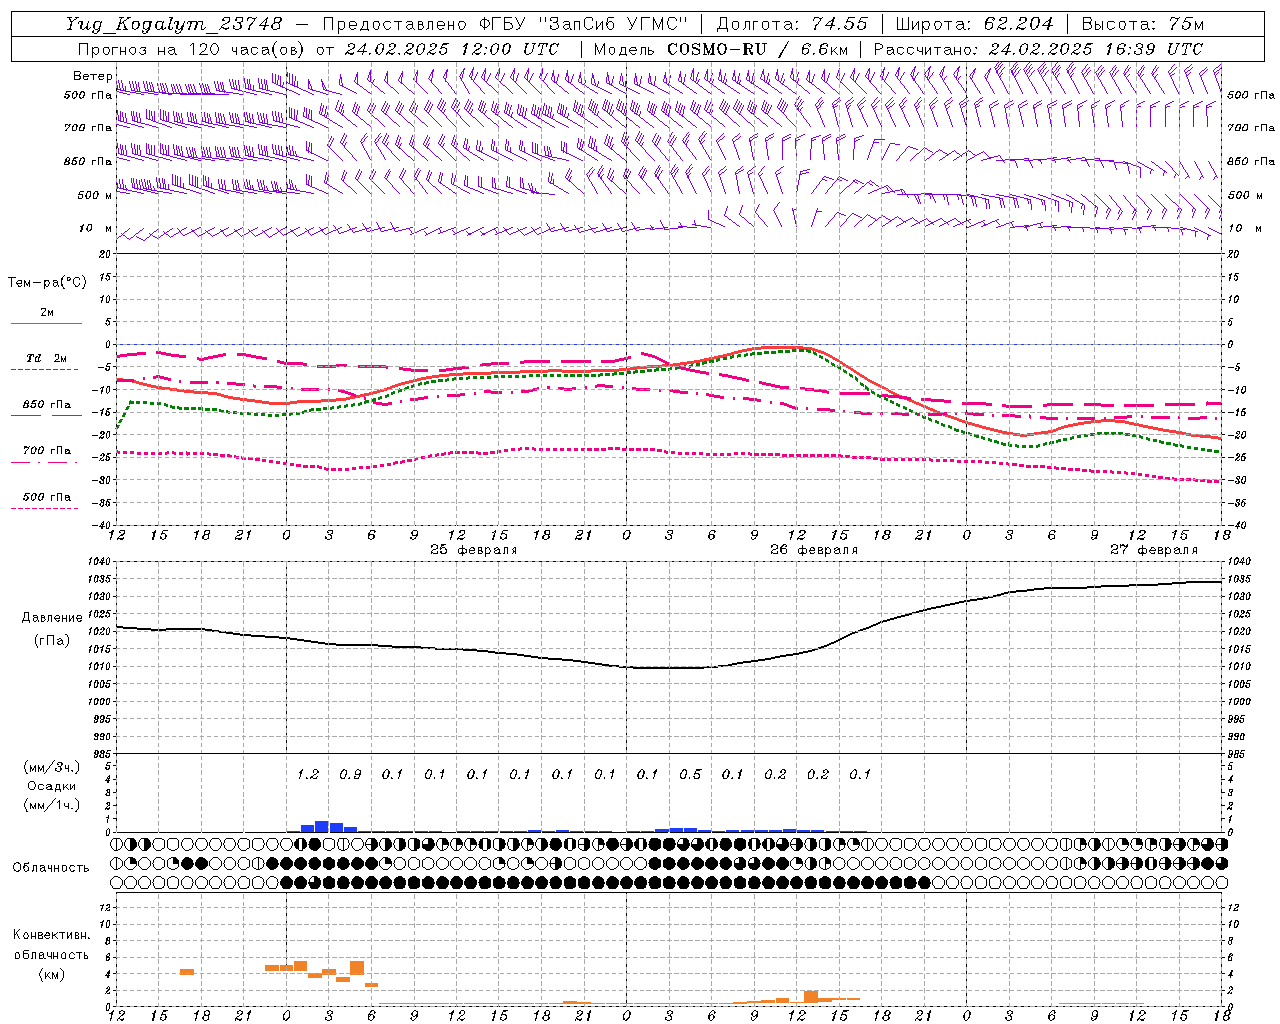Screen dimensions: 1280x1024
Task: Click the 700 гПа temperature legend entry
Action: coord(47,451)
